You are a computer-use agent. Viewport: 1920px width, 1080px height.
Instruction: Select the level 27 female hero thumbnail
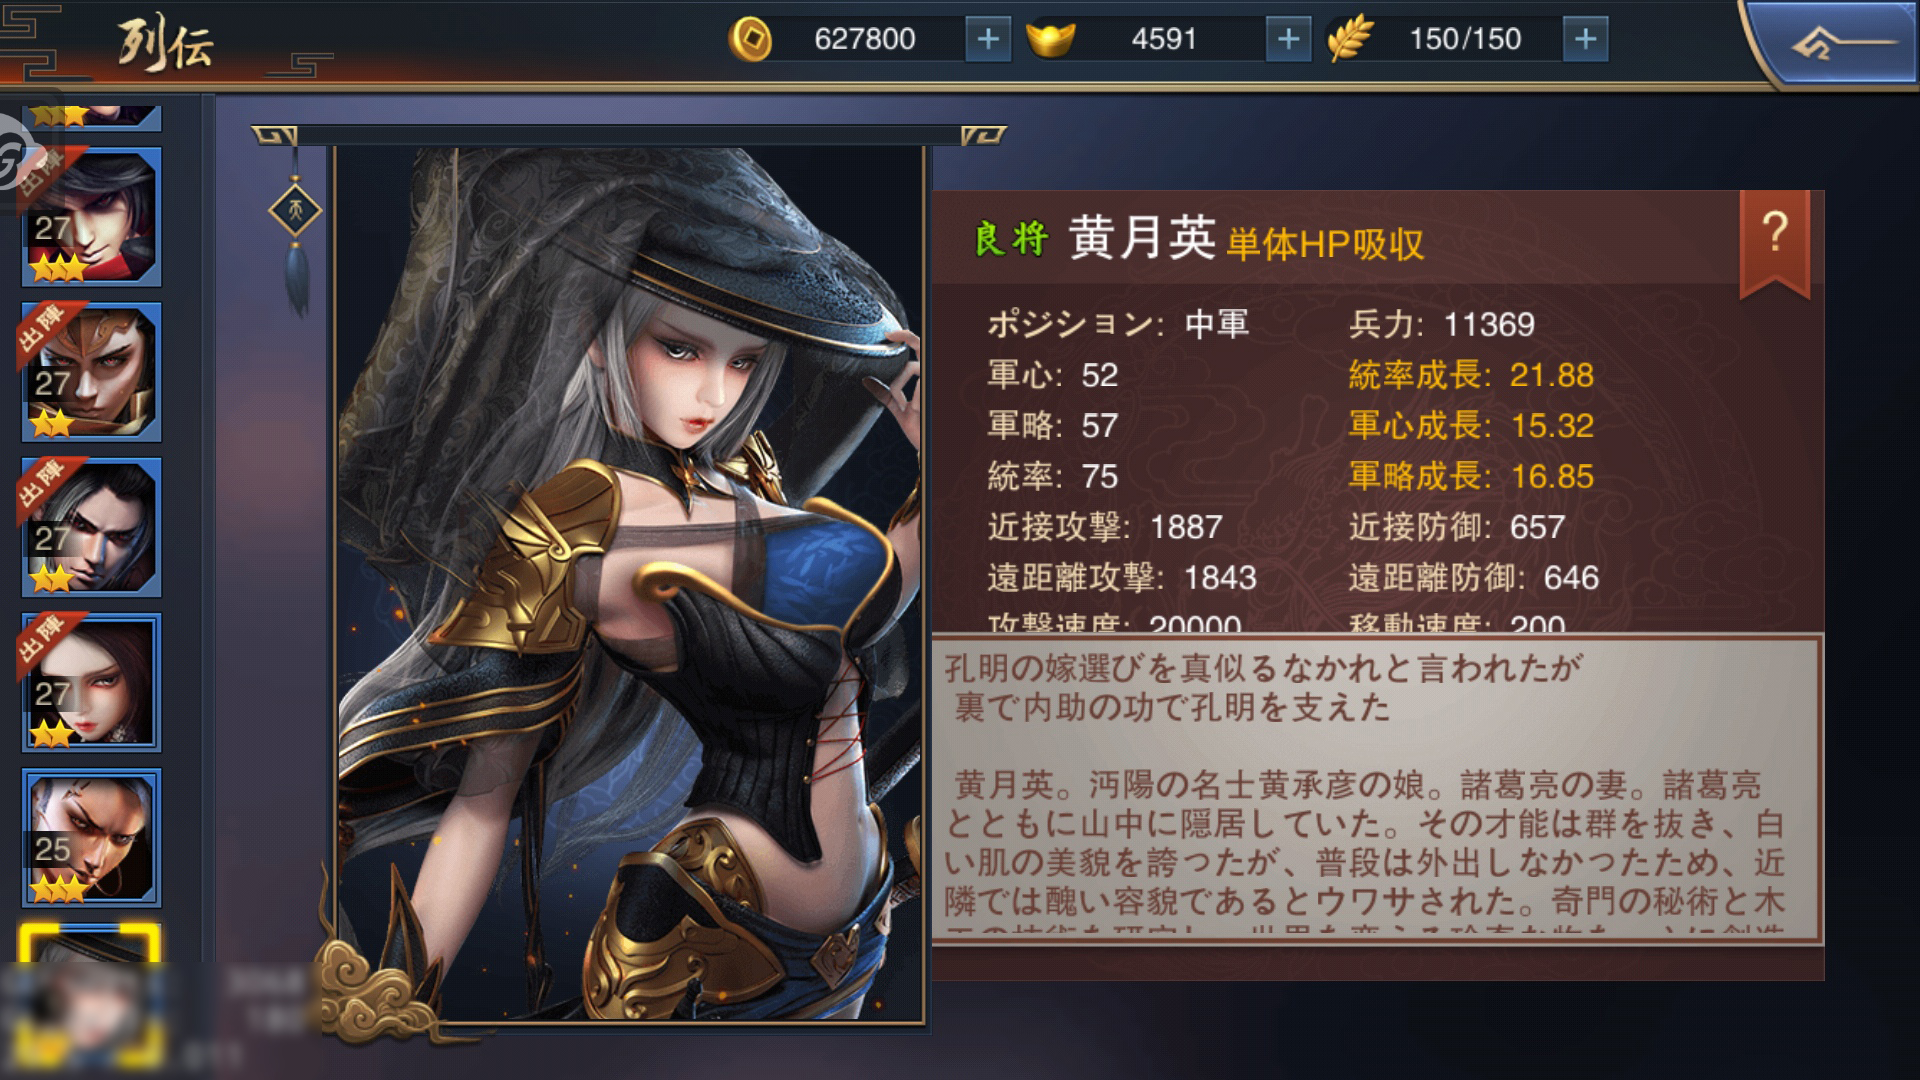click(x=91, y=682)
